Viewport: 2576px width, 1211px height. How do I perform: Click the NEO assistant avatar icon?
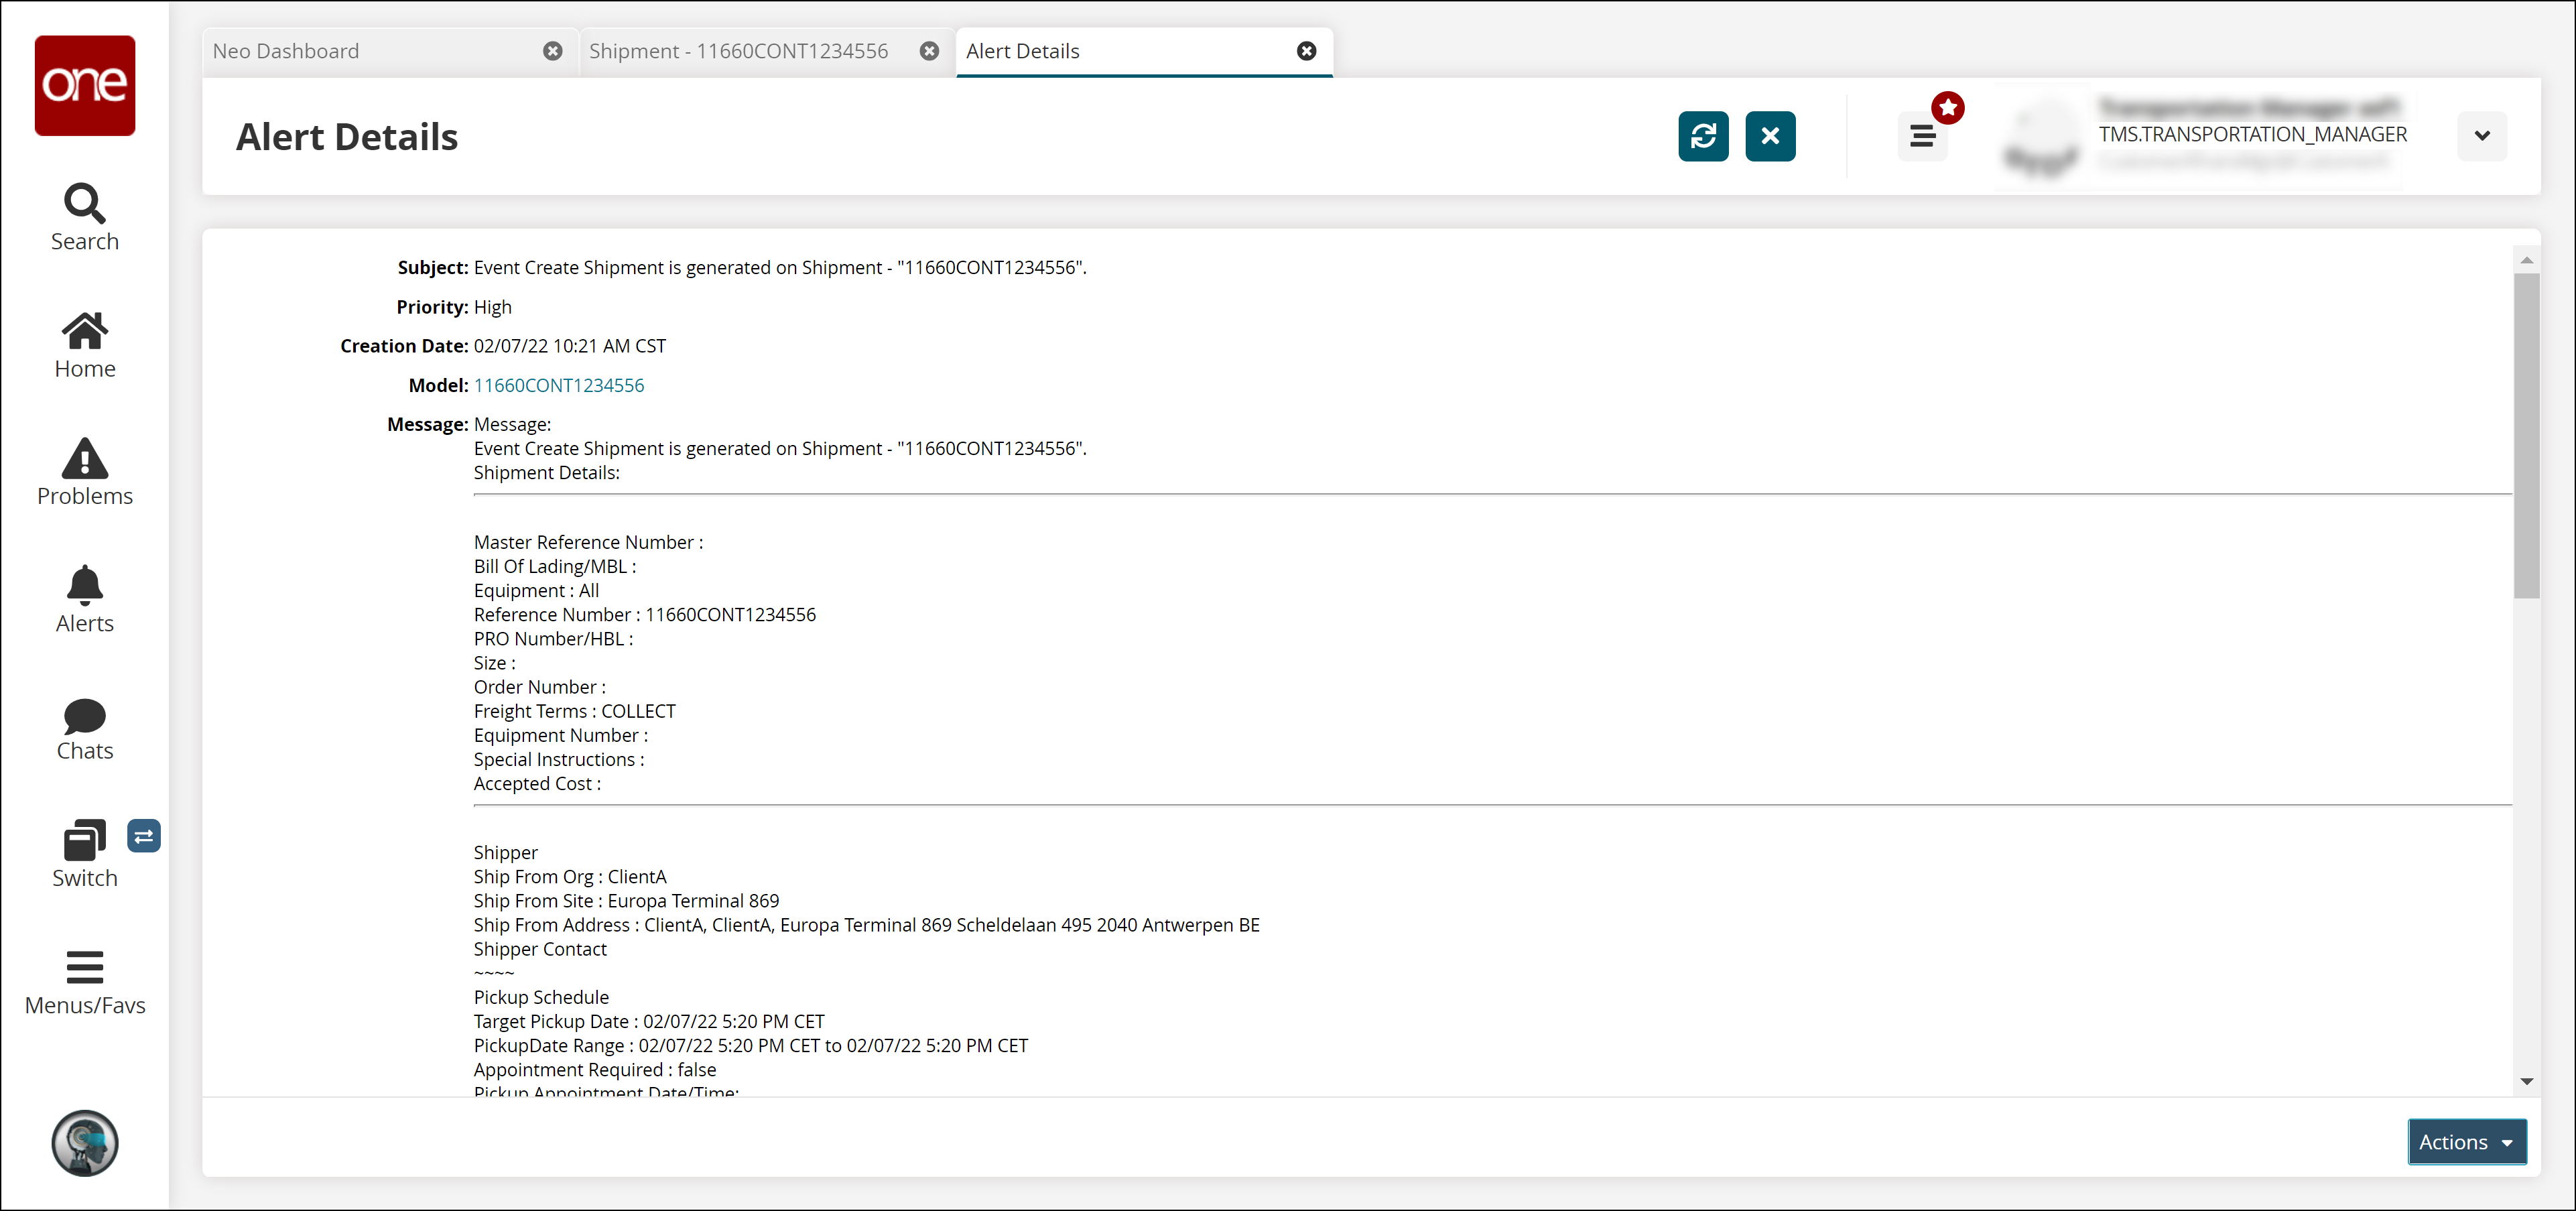[84, 1142]
